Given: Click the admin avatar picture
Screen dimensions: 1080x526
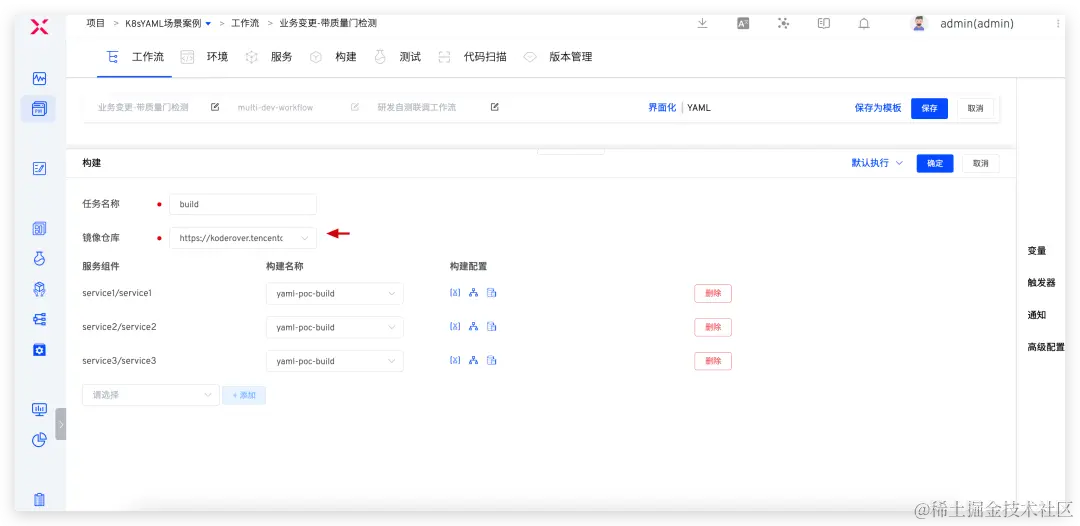Looking at the screenshot, I should point(919,23).
